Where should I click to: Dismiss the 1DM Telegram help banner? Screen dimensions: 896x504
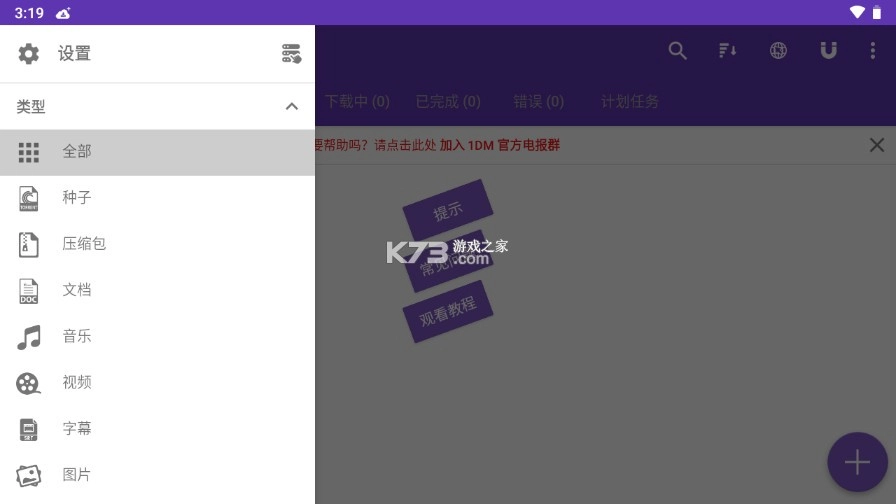click(876, 145)
